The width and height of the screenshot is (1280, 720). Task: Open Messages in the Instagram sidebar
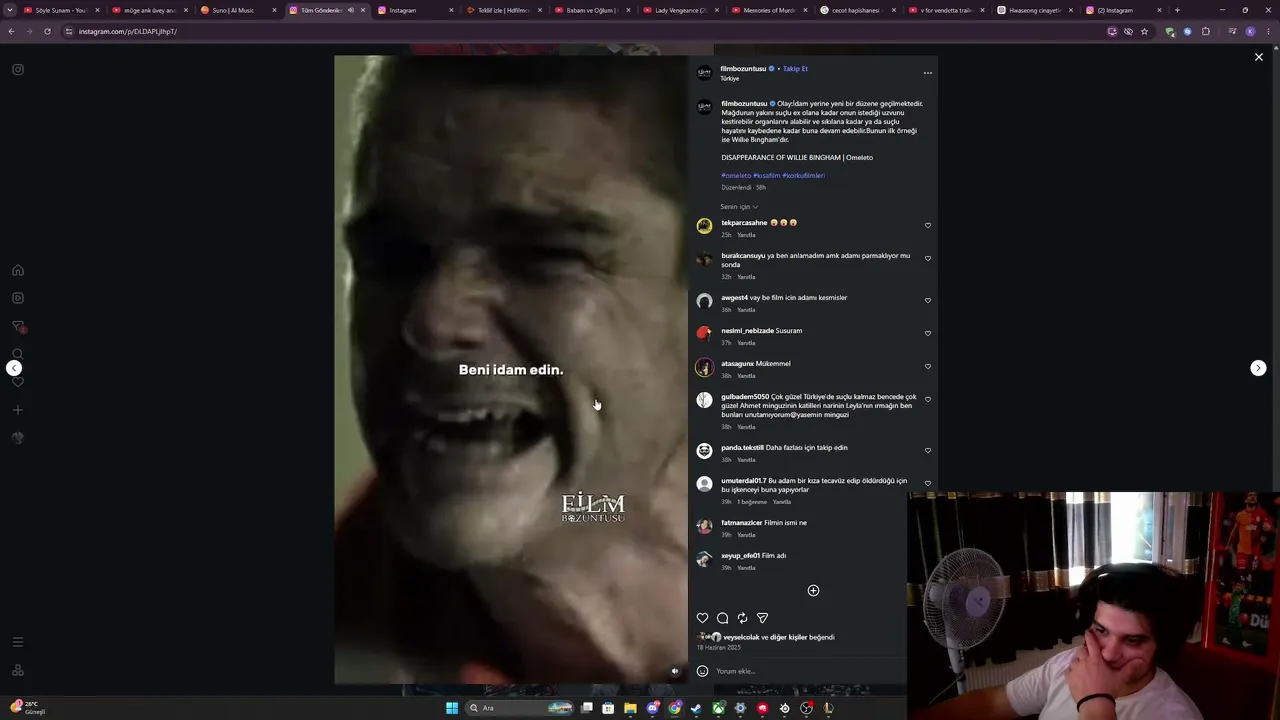(x=18, y=326)
